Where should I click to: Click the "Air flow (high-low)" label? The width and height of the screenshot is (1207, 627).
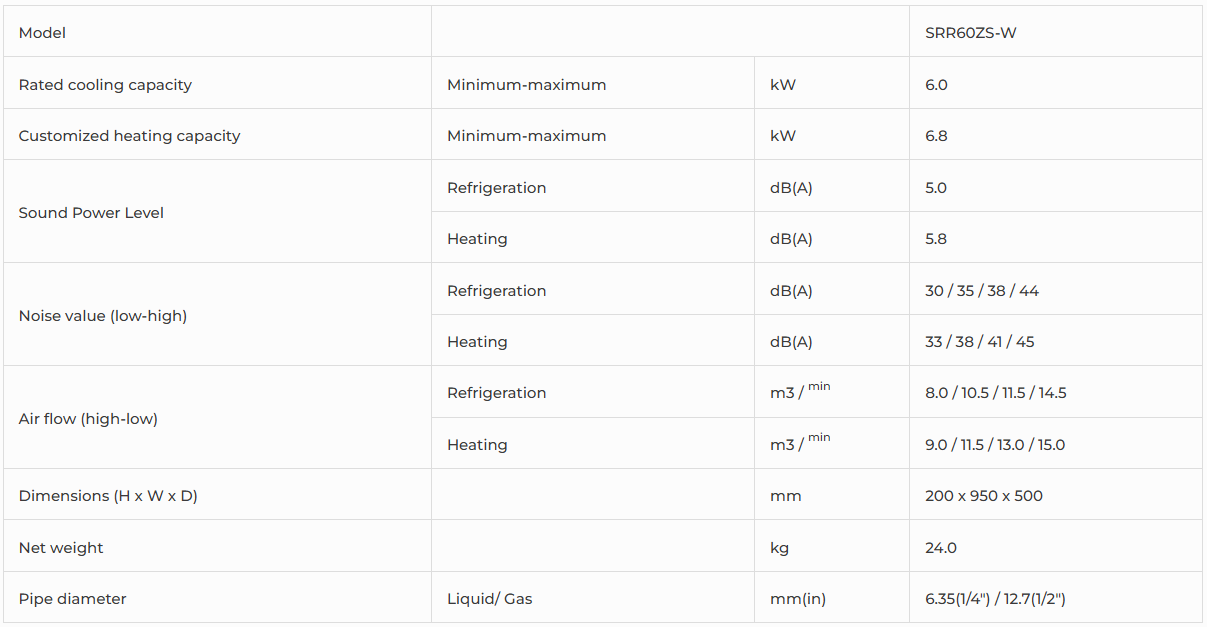pyautogui.click(x=88, y=419)
